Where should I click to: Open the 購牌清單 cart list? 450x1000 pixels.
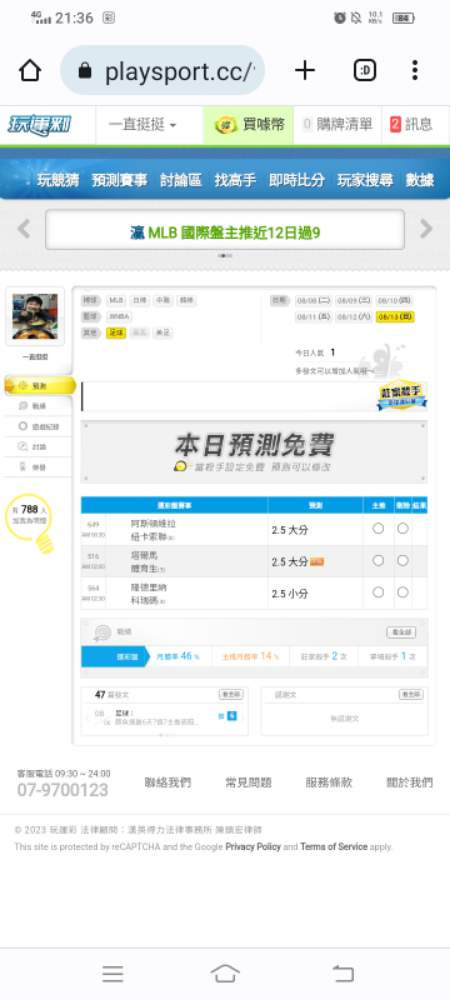(x=338, y=125)
